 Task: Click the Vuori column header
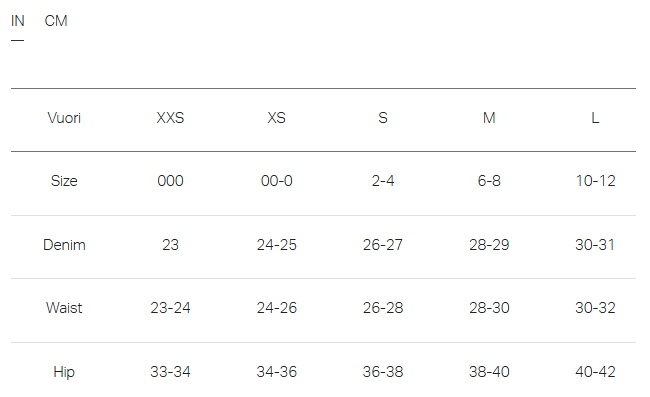(64, 118)
